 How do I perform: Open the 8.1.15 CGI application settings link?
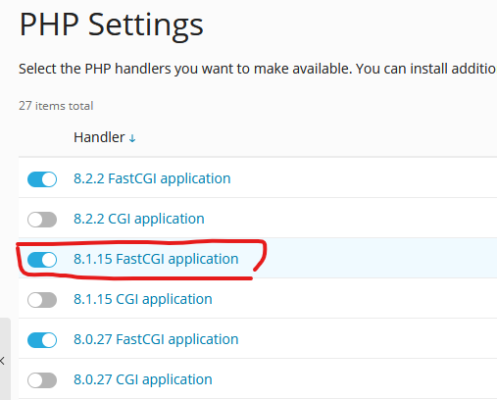(x=143, y=300)
